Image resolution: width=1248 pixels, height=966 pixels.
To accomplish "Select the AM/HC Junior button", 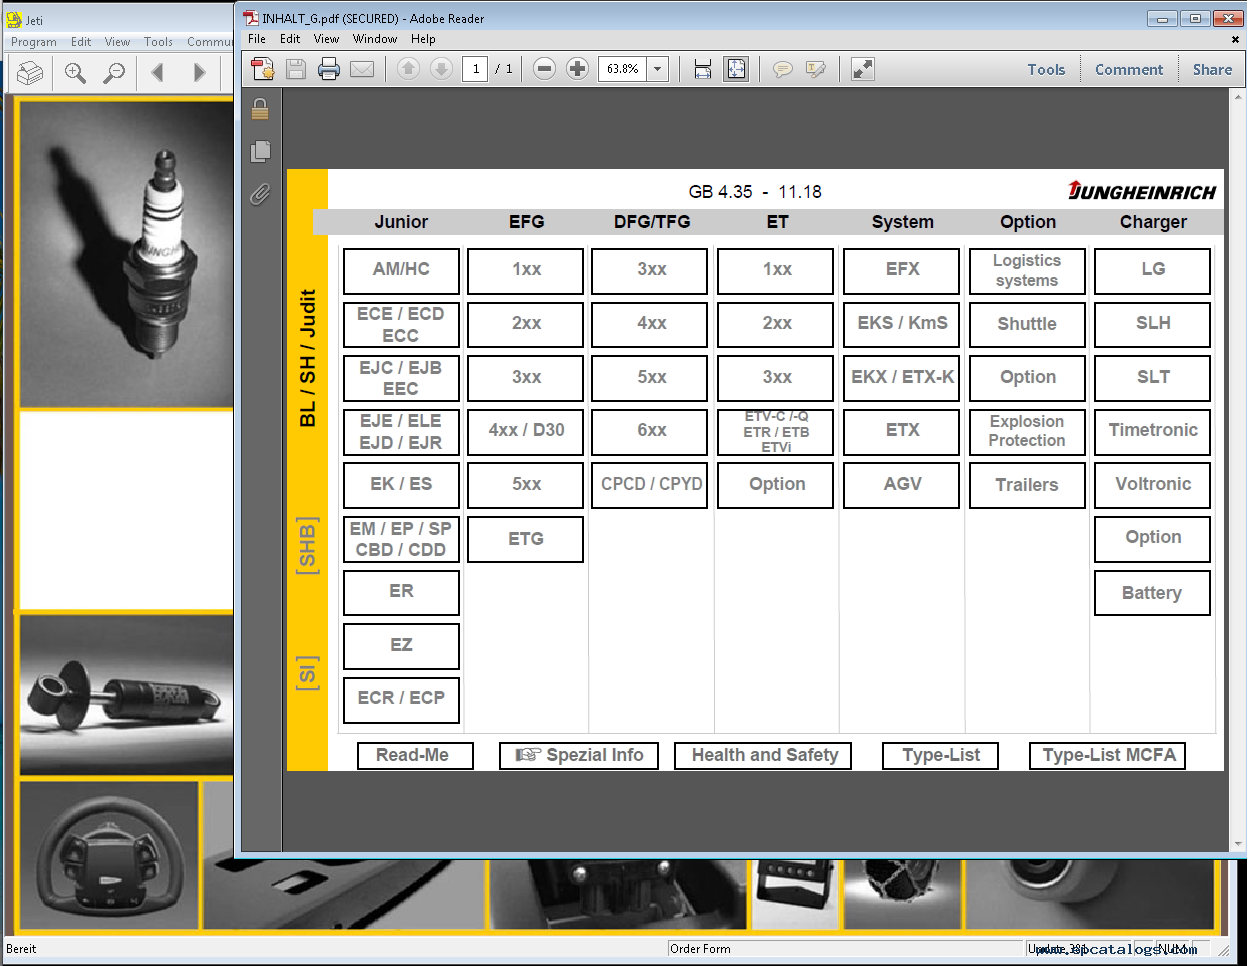I will point(401,270).
